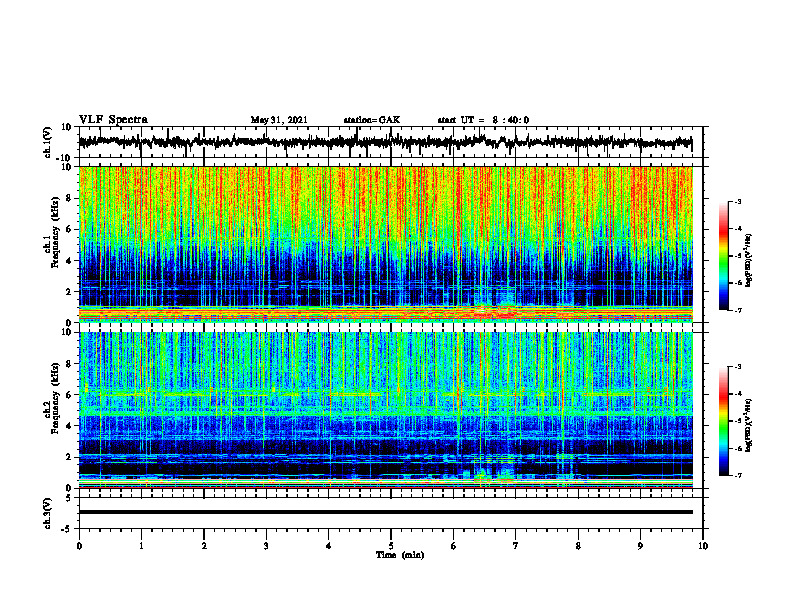
Task: Click the ch.1 waveform trace panel
Action: 391,142
